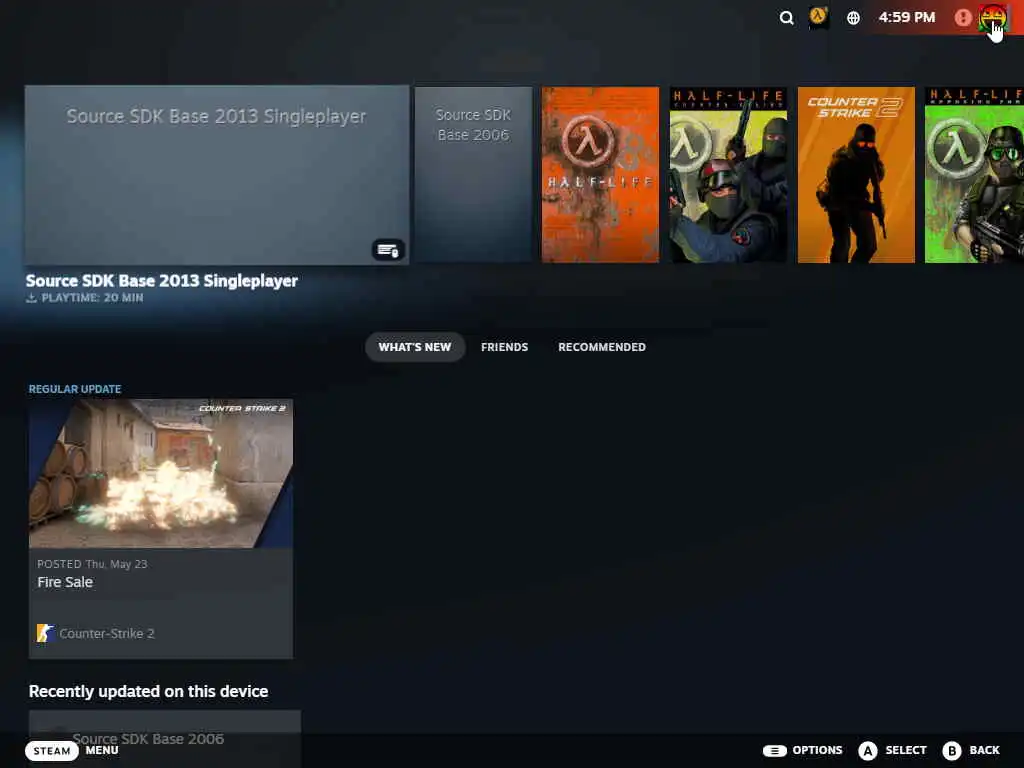Select the Half-Life Counter-Strike cover
This screenshot has height=768, width=1024.
[728, 175]
